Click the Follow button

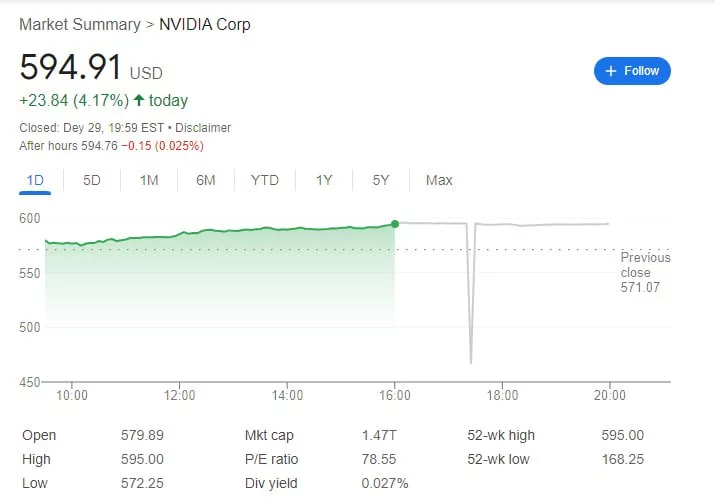tap(632, 71)
